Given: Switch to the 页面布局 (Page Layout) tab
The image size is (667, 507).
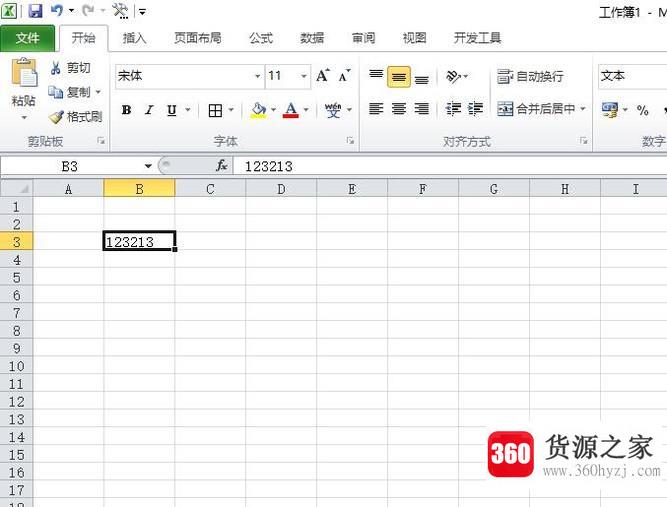Looking at the screenshot, I should [x=198, y=38].
